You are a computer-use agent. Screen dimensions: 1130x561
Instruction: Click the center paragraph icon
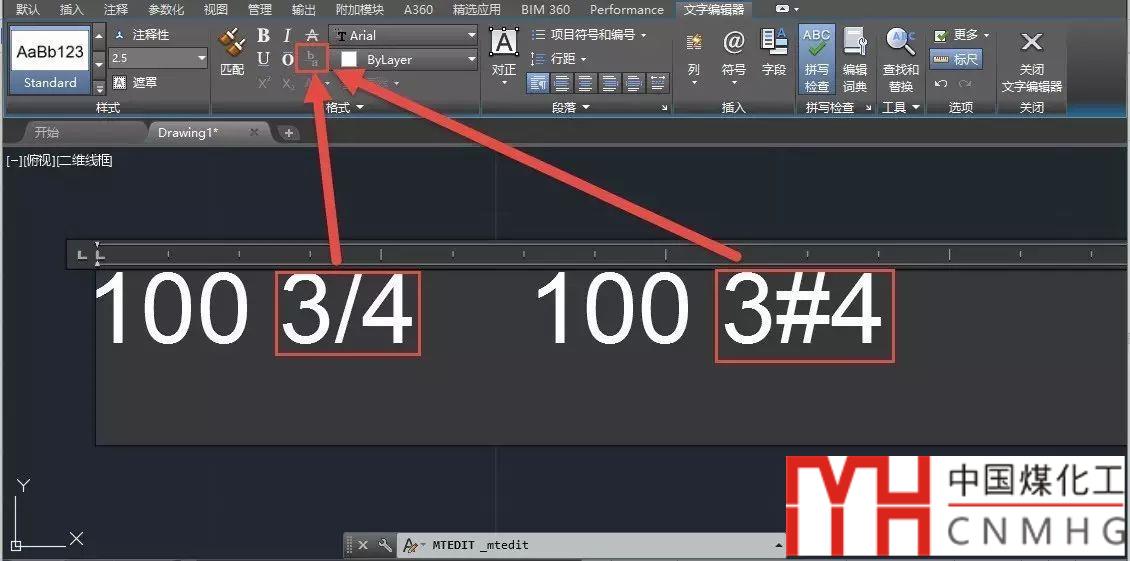(585, 83)
